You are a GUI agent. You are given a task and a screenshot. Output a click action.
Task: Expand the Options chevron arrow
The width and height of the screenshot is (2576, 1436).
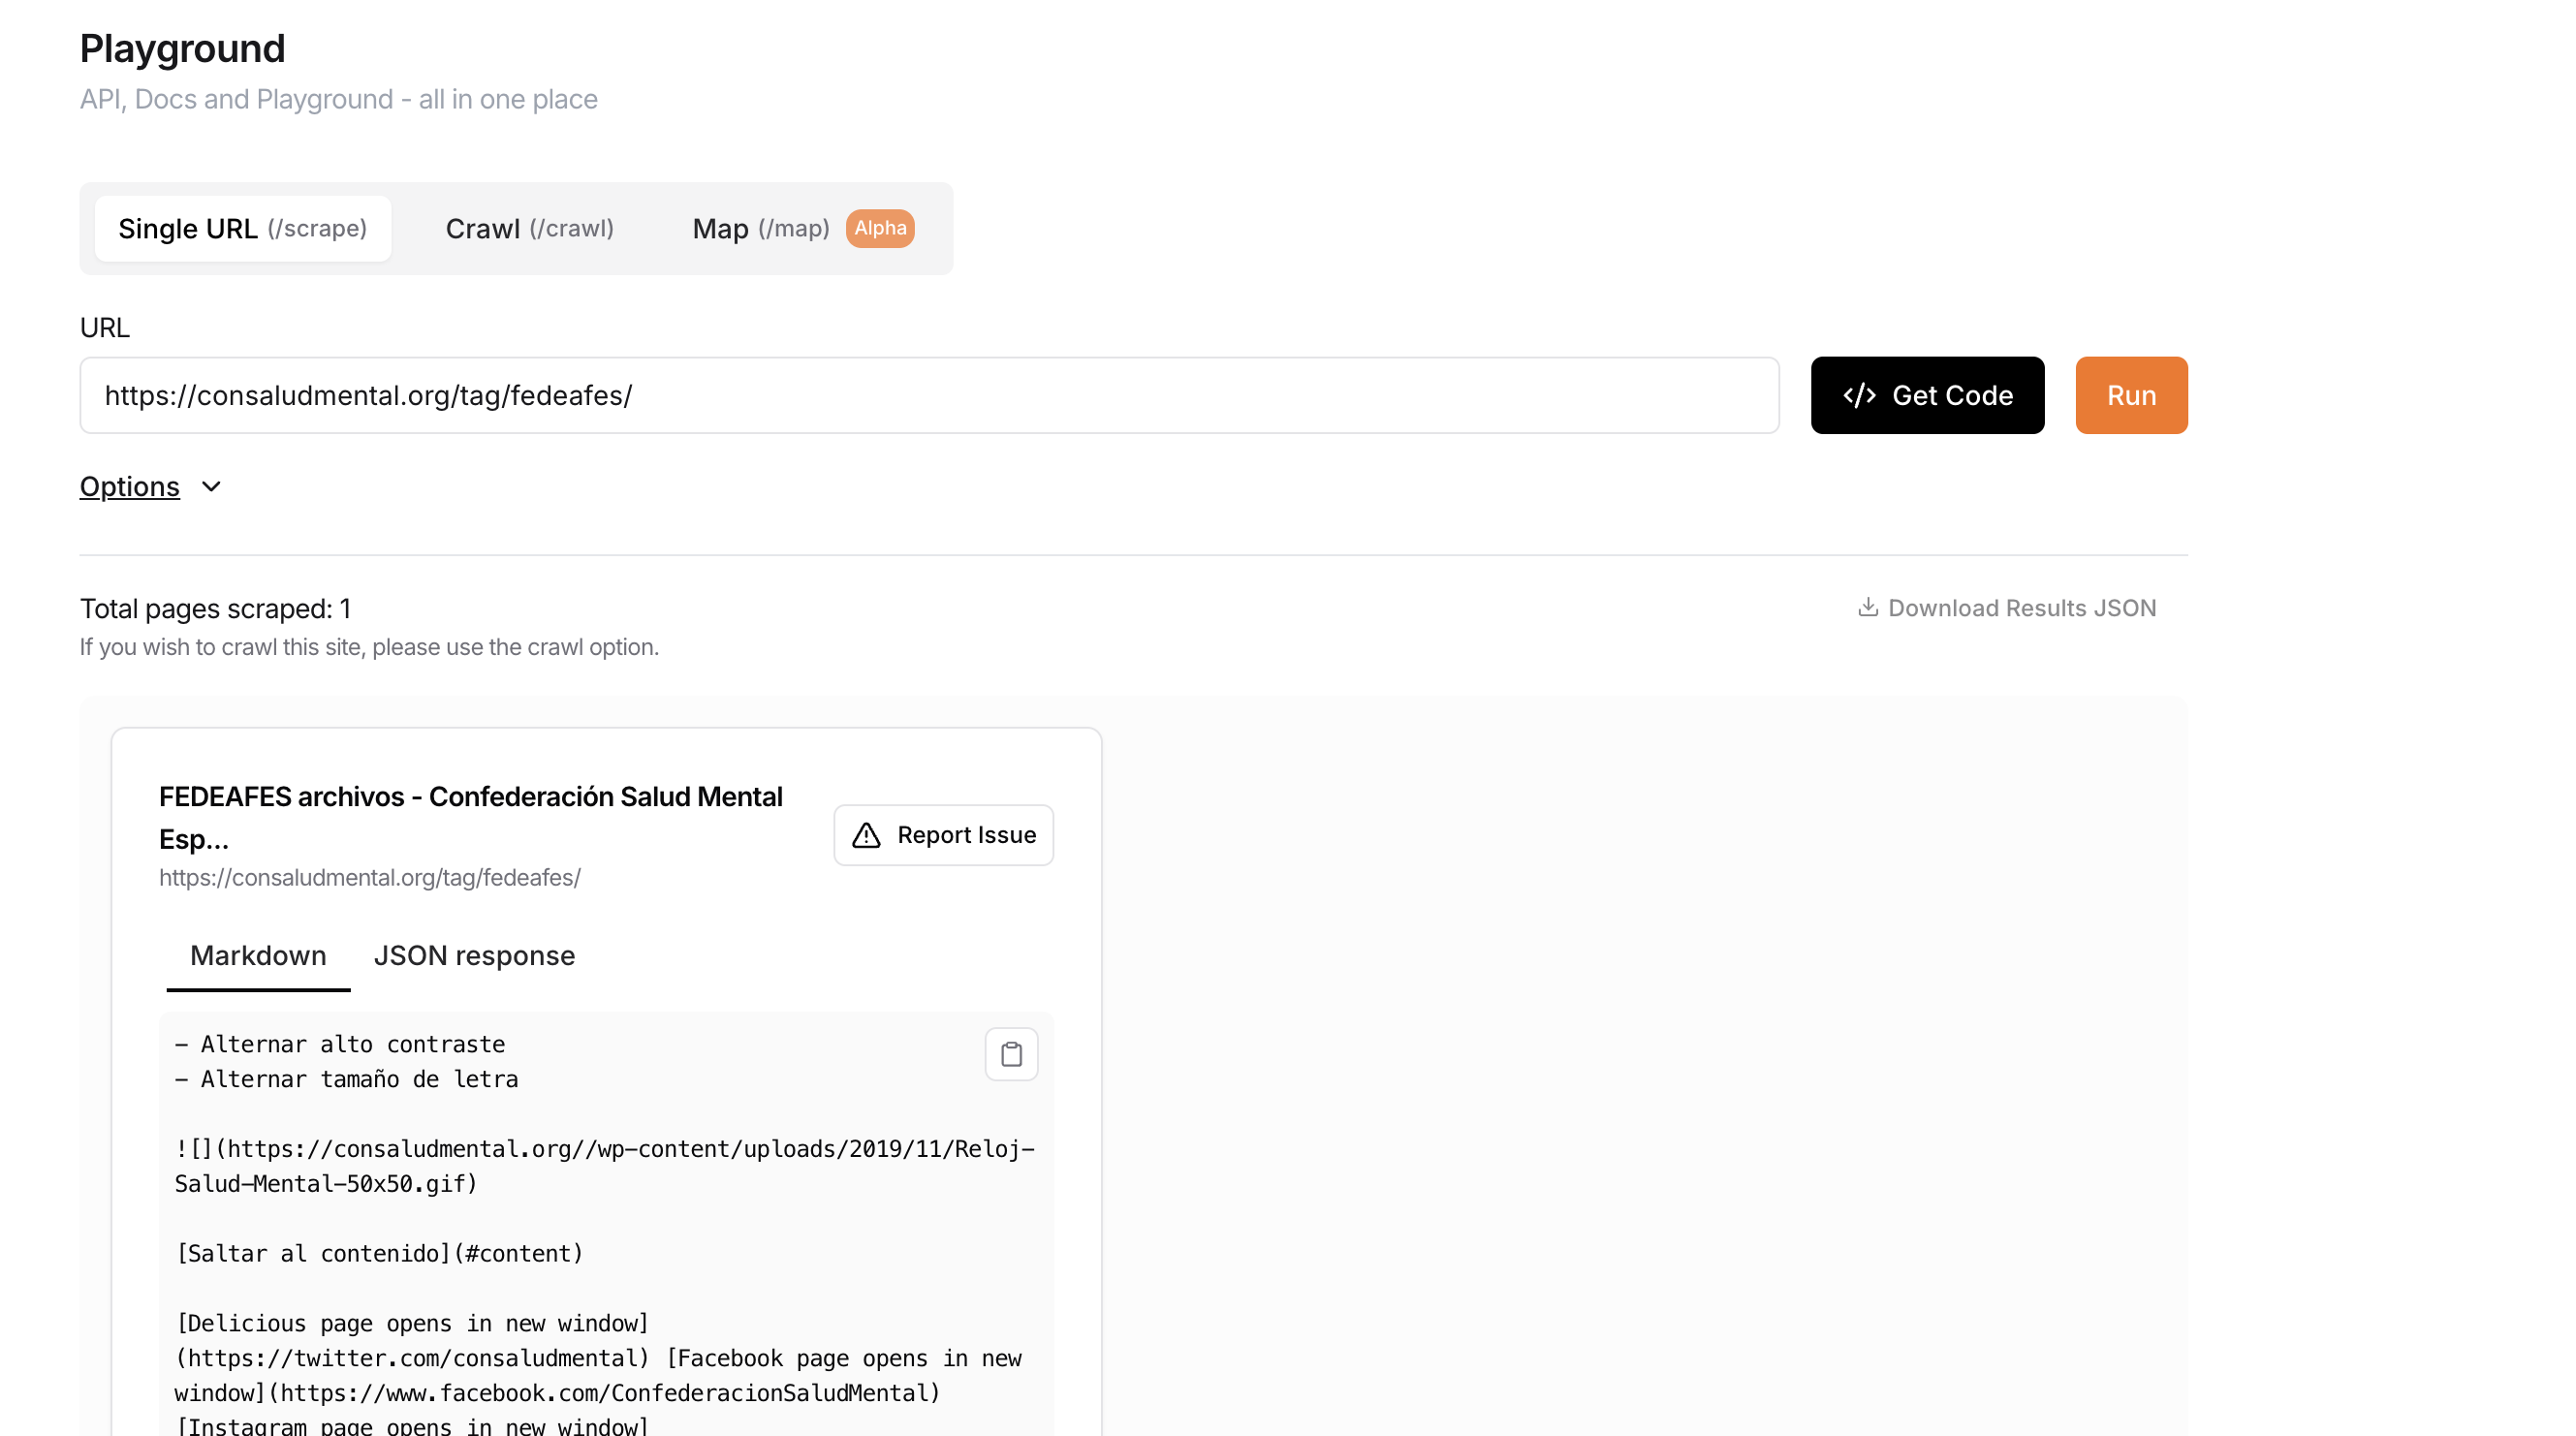[211, 487]
